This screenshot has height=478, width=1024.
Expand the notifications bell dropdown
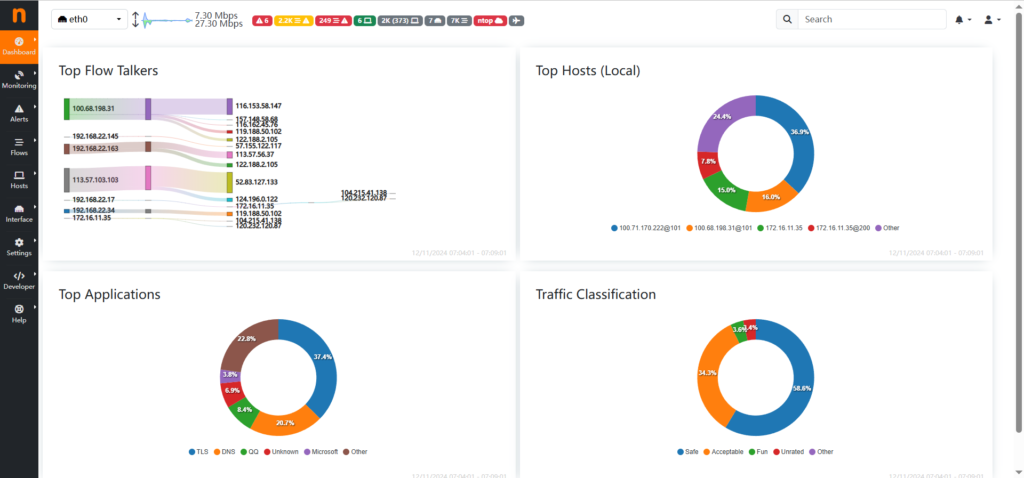(x=962, y=19)
